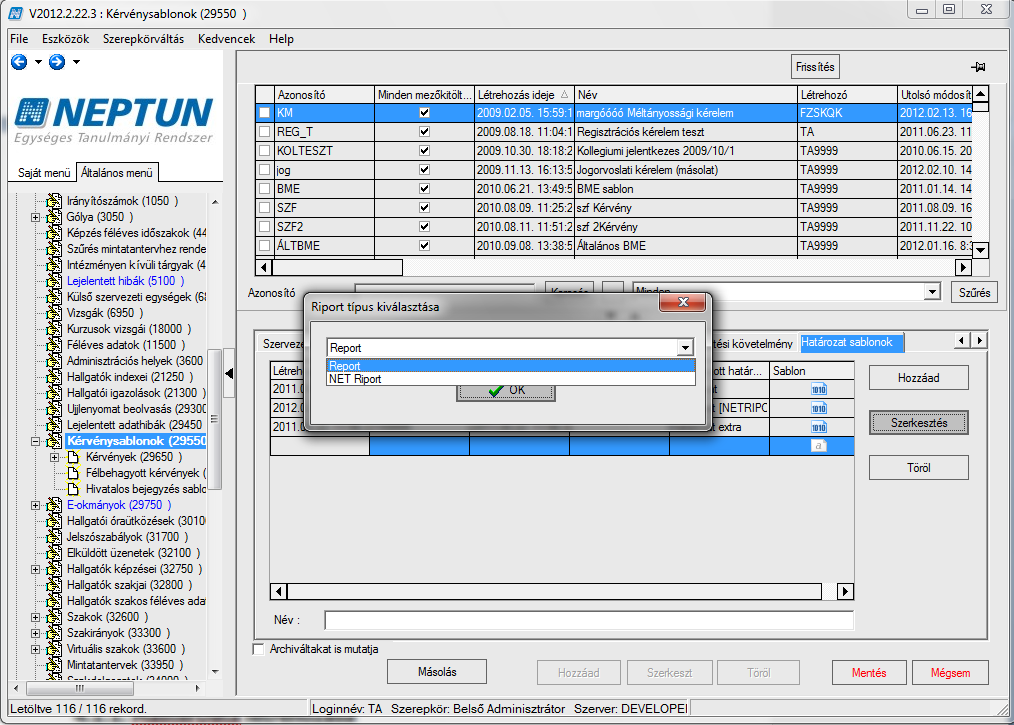Screen dimensions: 1014x725
Task: Toggle Minden mezőkitölt checkbox in SZF2 row
Action: [424, 227]
